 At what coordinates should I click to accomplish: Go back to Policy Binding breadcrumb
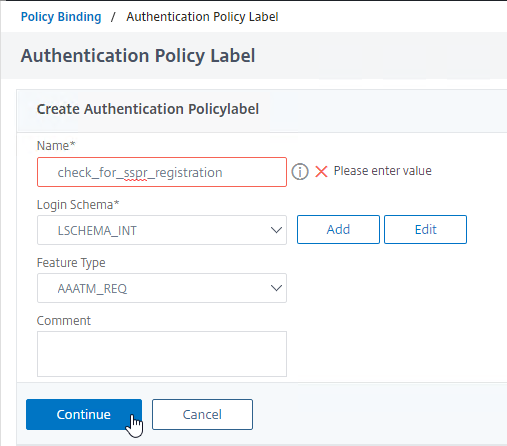(x=61, y=17)
